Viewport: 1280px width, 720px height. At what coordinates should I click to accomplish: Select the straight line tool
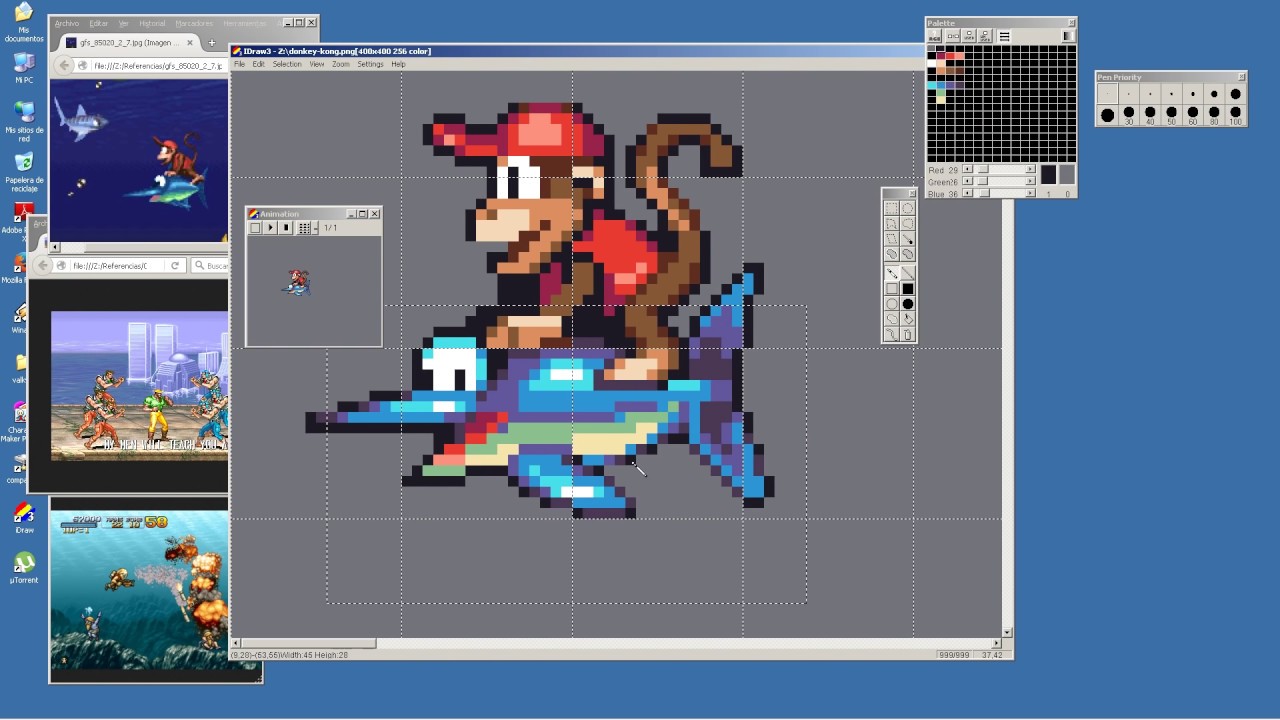pos(908,273)
